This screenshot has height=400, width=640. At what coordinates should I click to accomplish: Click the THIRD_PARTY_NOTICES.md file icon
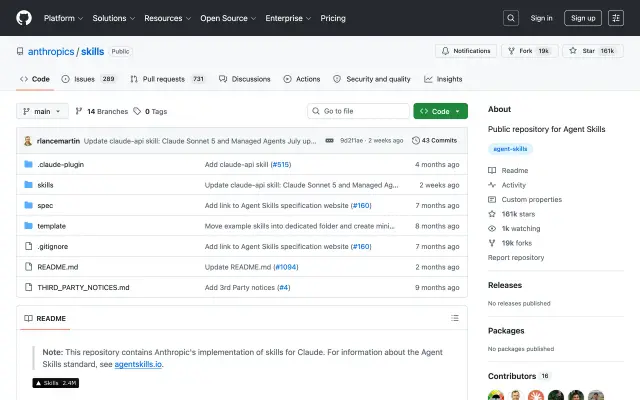pos(28,287)
